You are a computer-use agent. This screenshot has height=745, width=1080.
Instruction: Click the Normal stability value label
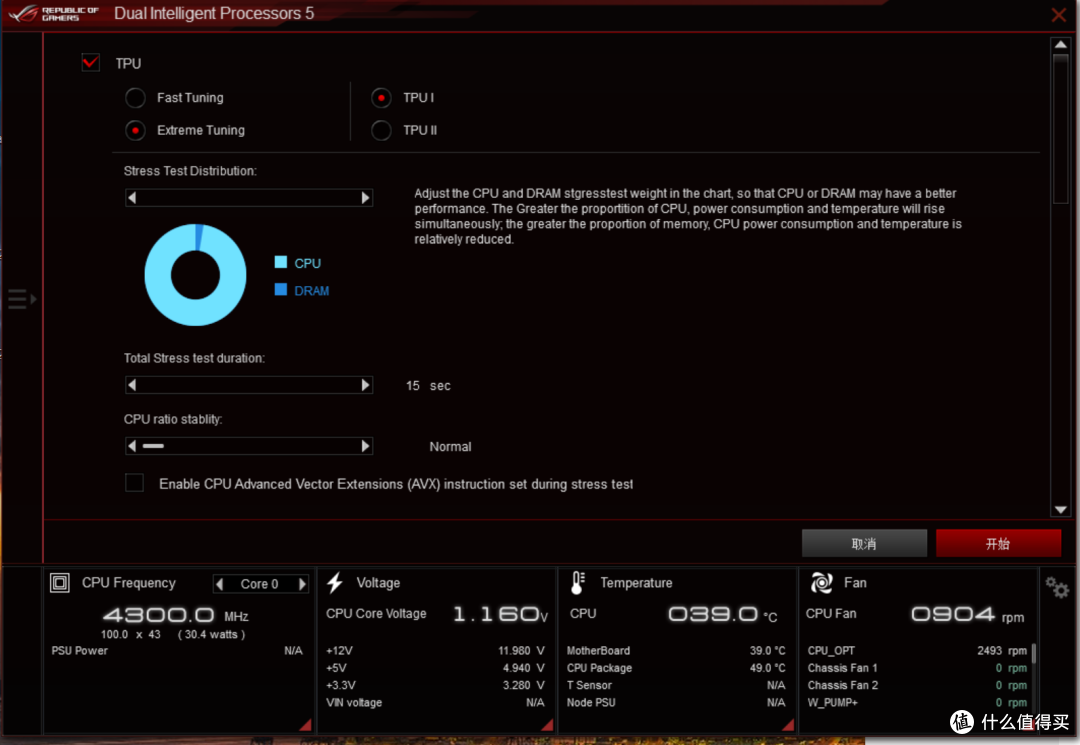450,447
